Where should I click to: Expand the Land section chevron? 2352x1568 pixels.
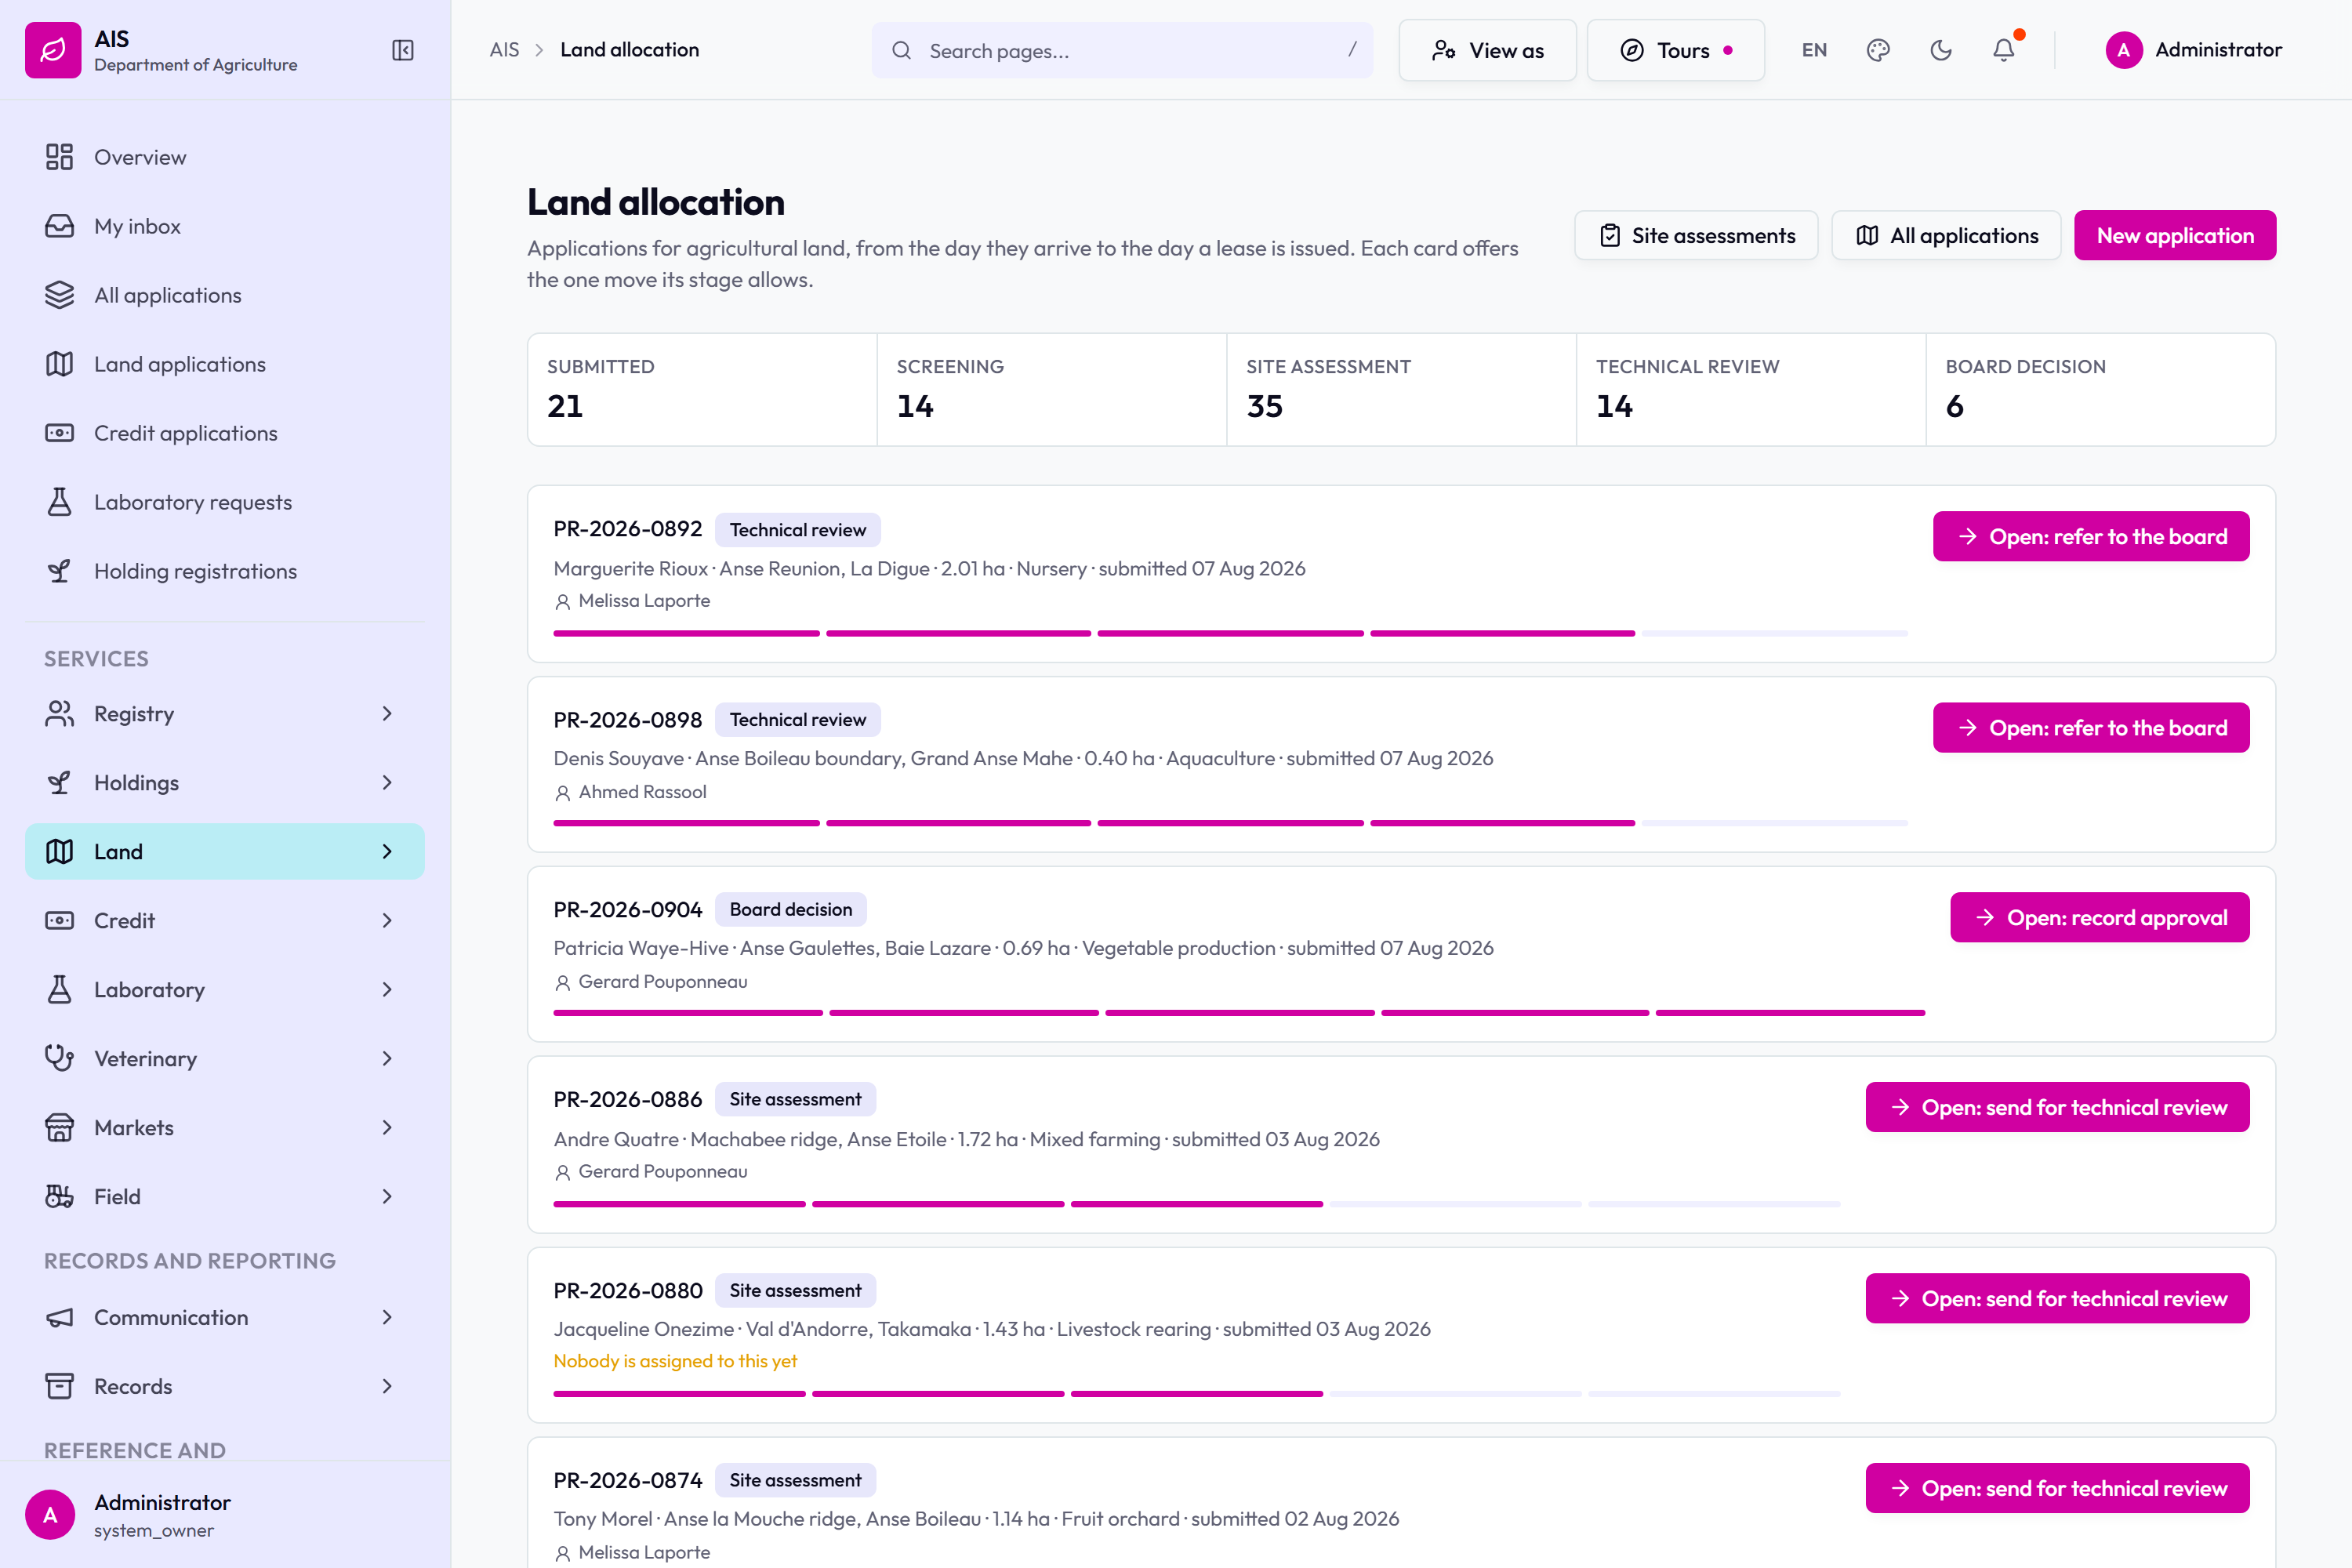[x=387, y=852]
